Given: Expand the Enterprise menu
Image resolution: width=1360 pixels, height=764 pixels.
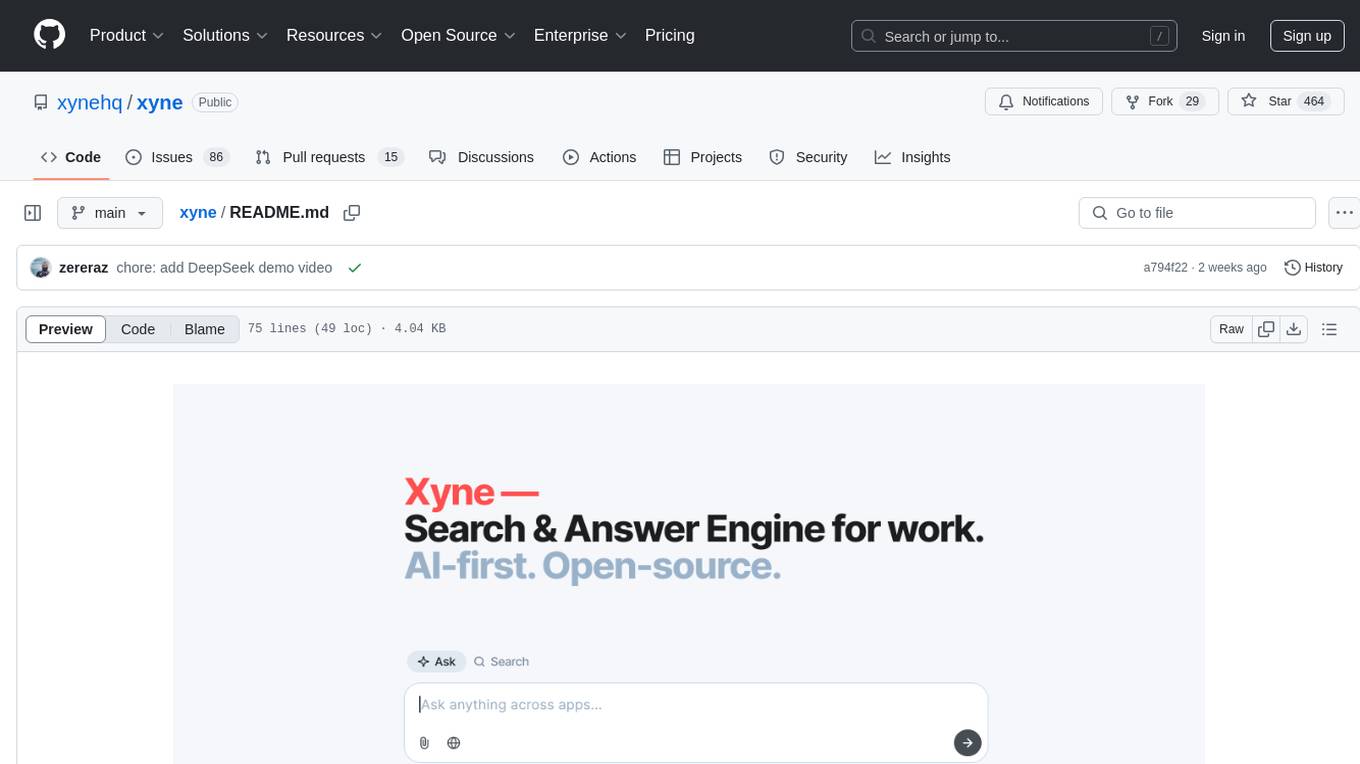Looking at the screenshot, I should pos(580,35).
